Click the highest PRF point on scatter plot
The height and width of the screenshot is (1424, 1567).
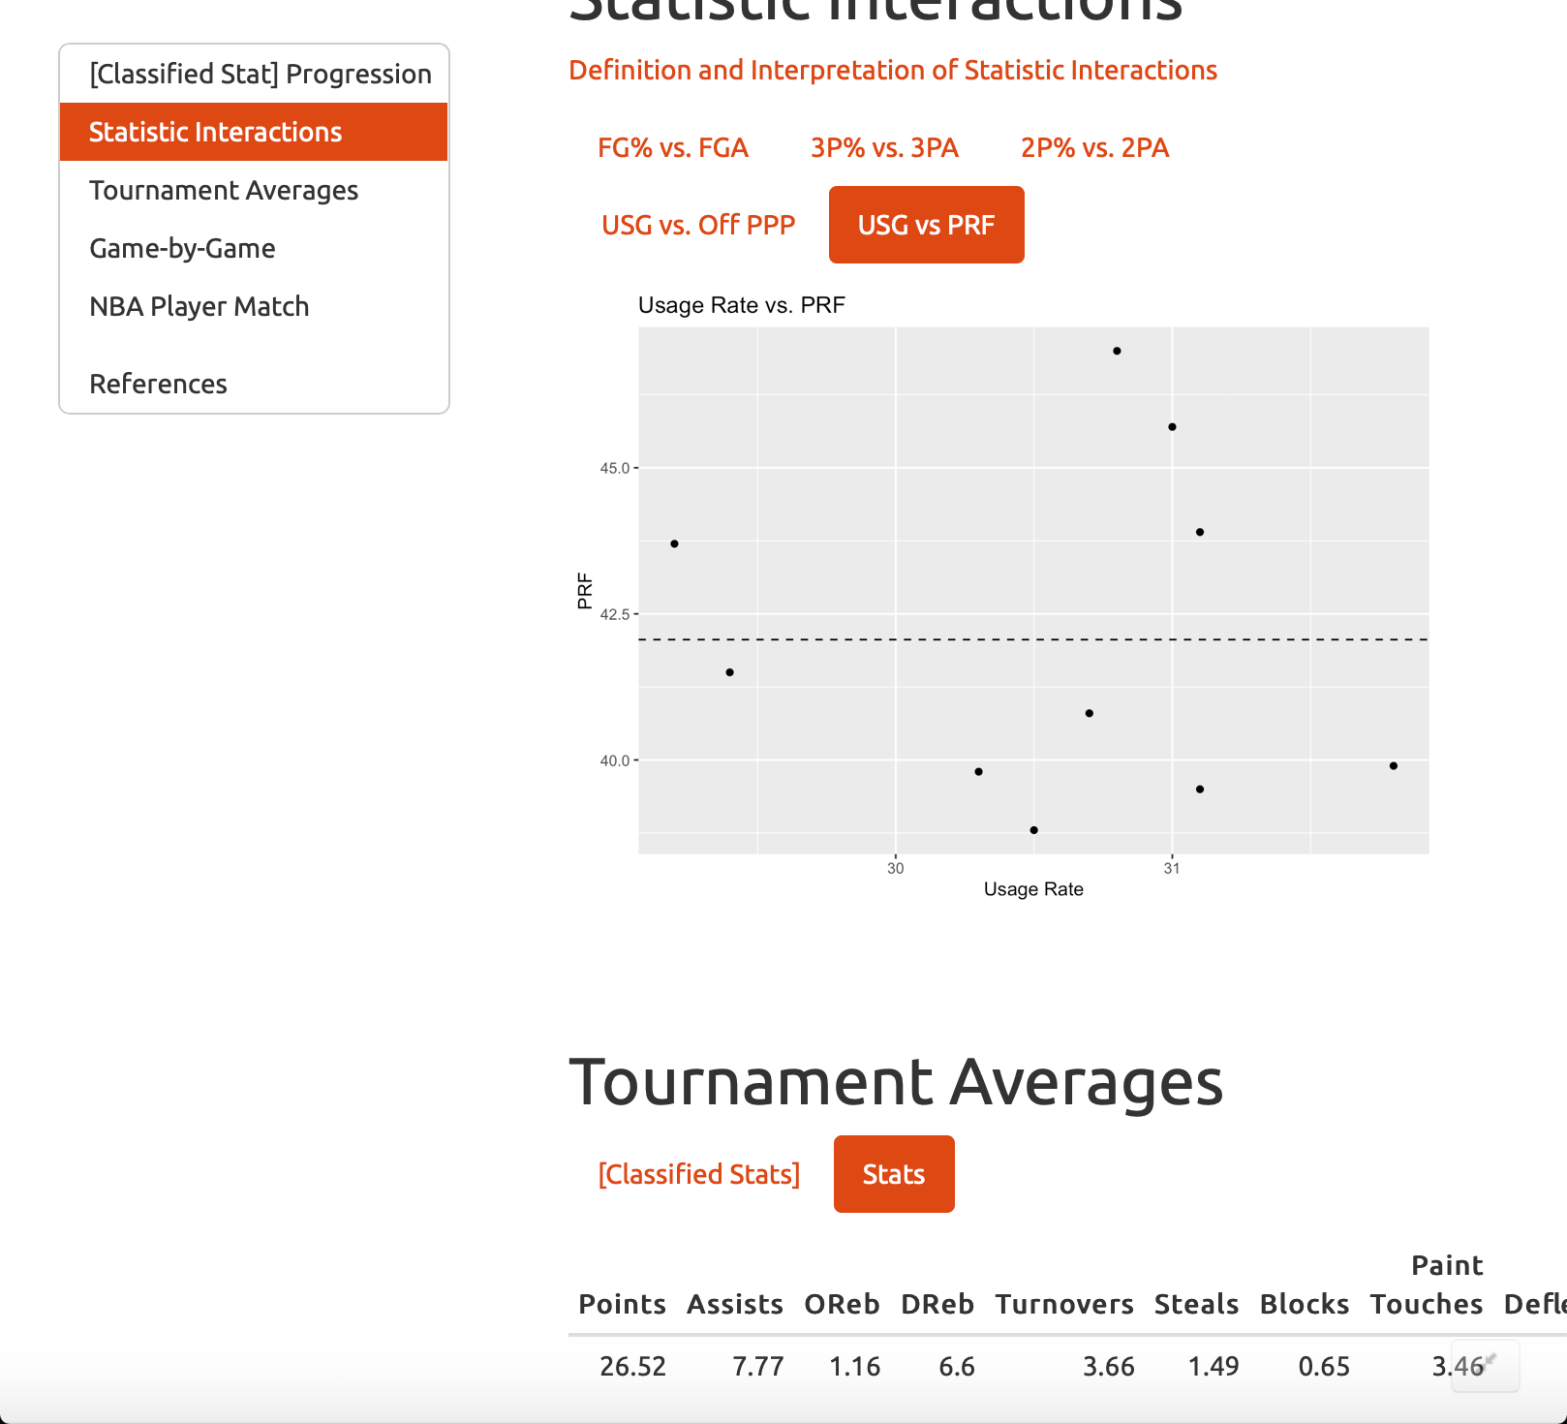[1117, 351]
